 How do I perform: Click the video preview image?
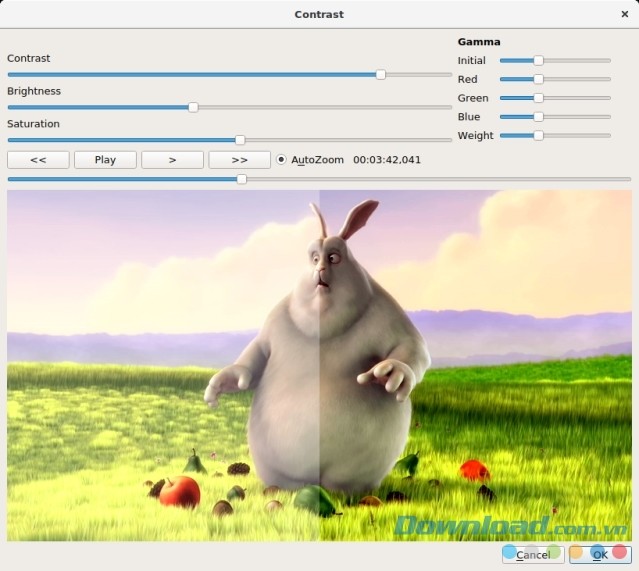point(319,365)
